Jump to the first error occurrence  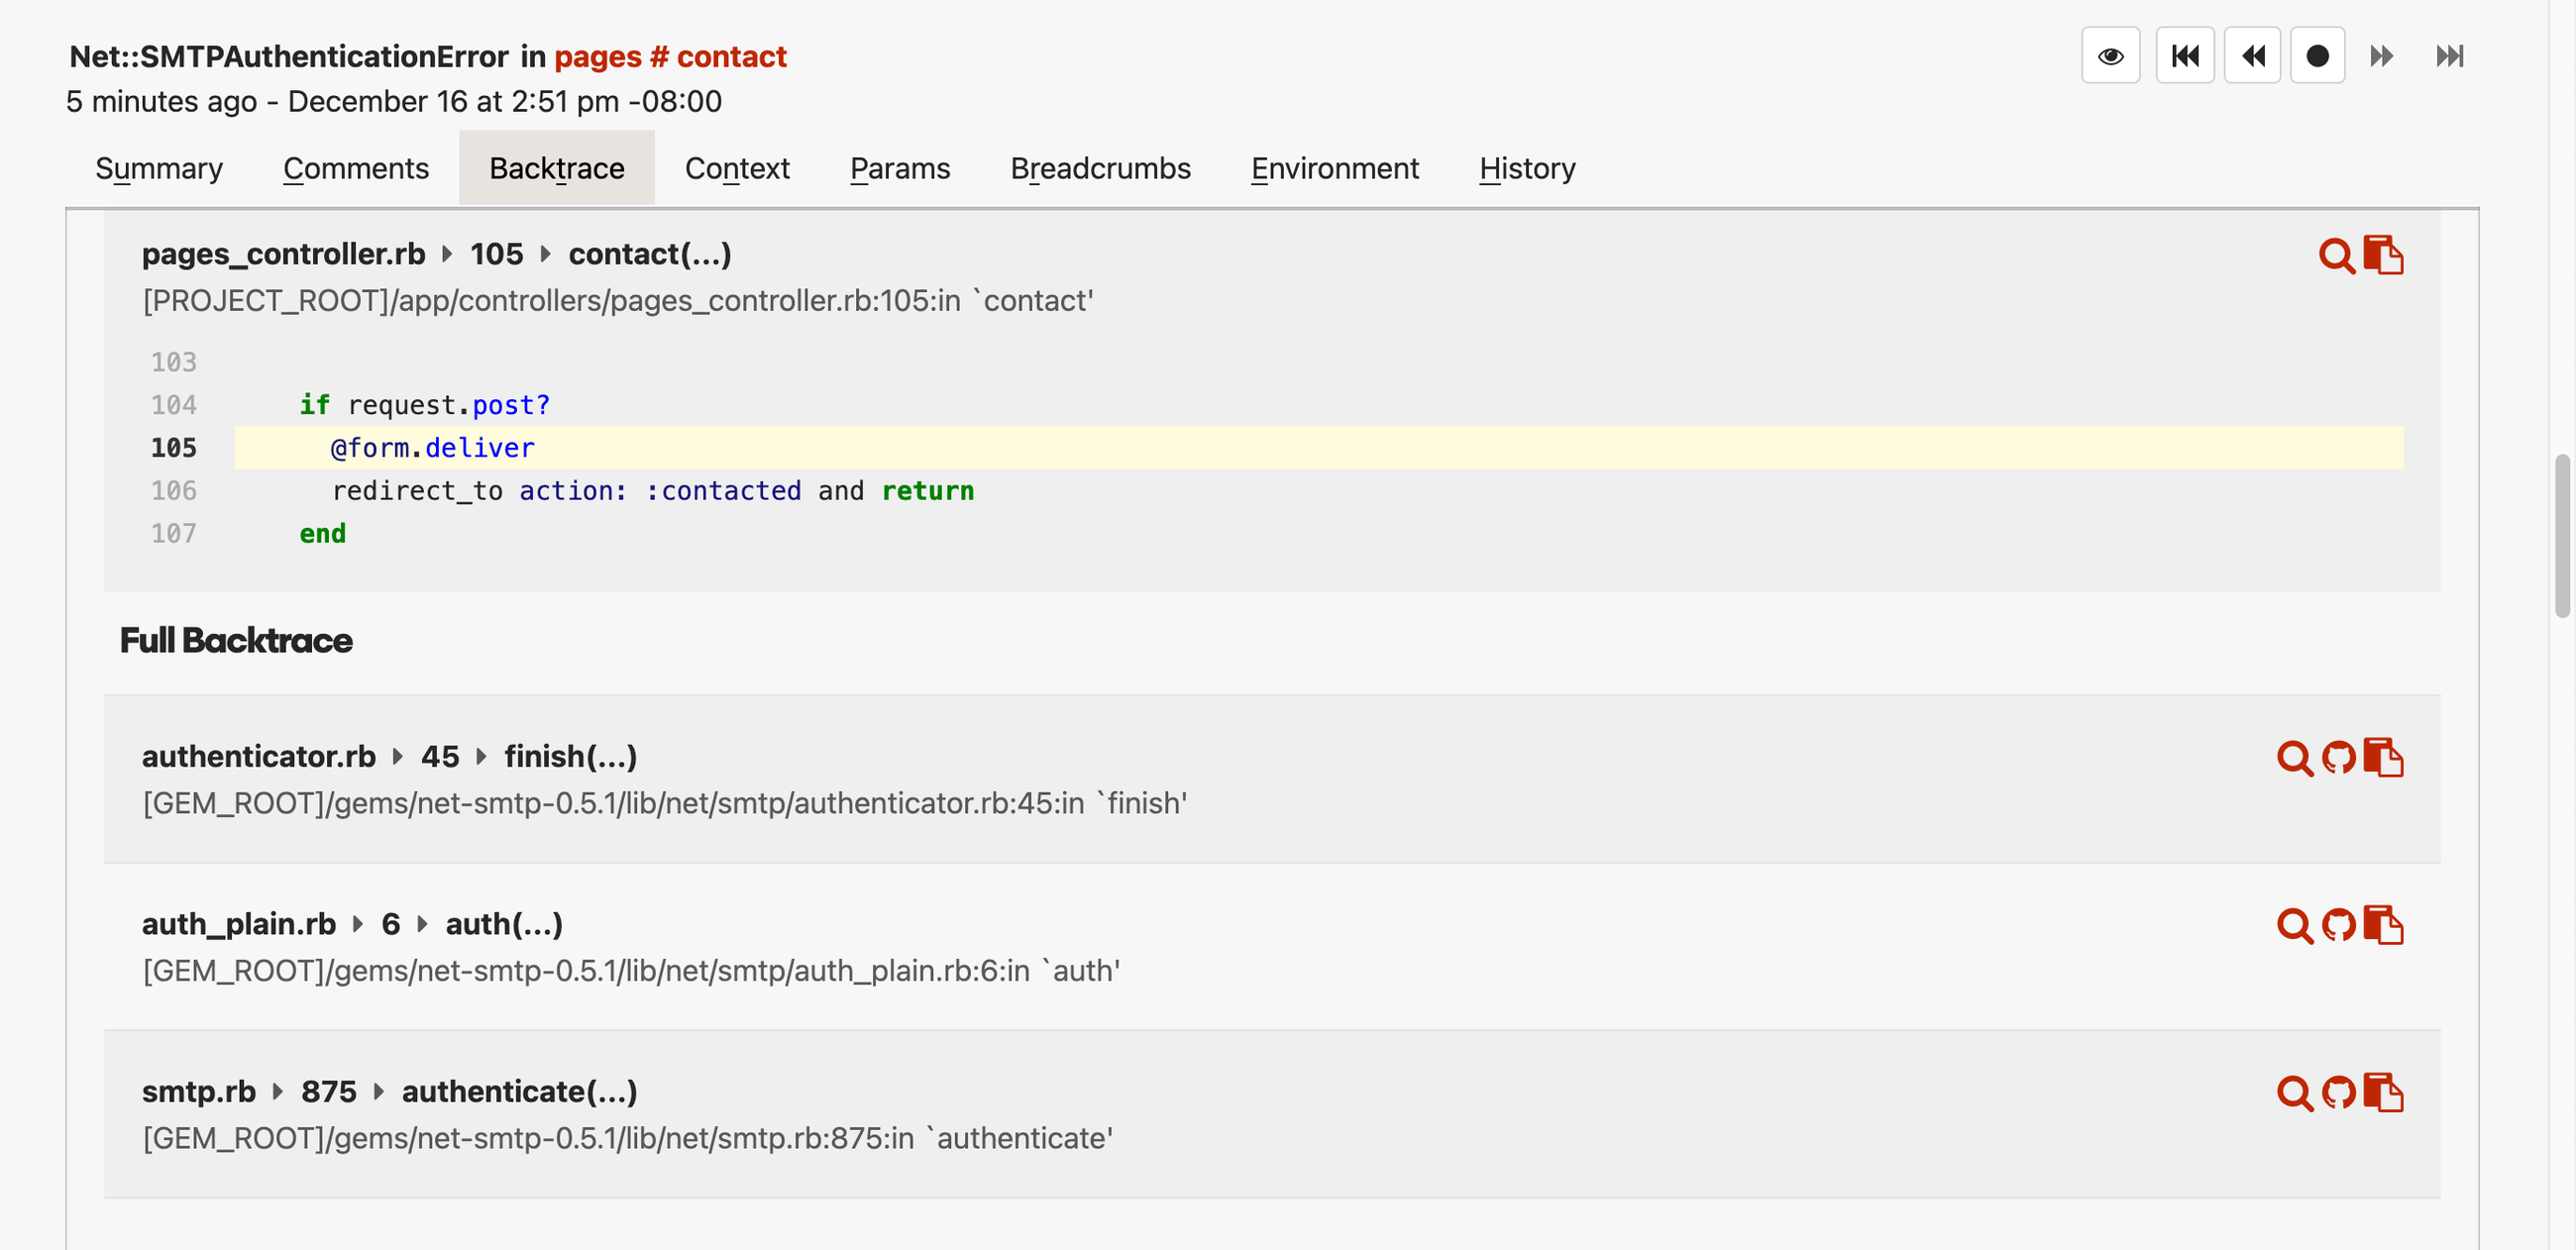pyautogui.click(x=2185, y=55)
